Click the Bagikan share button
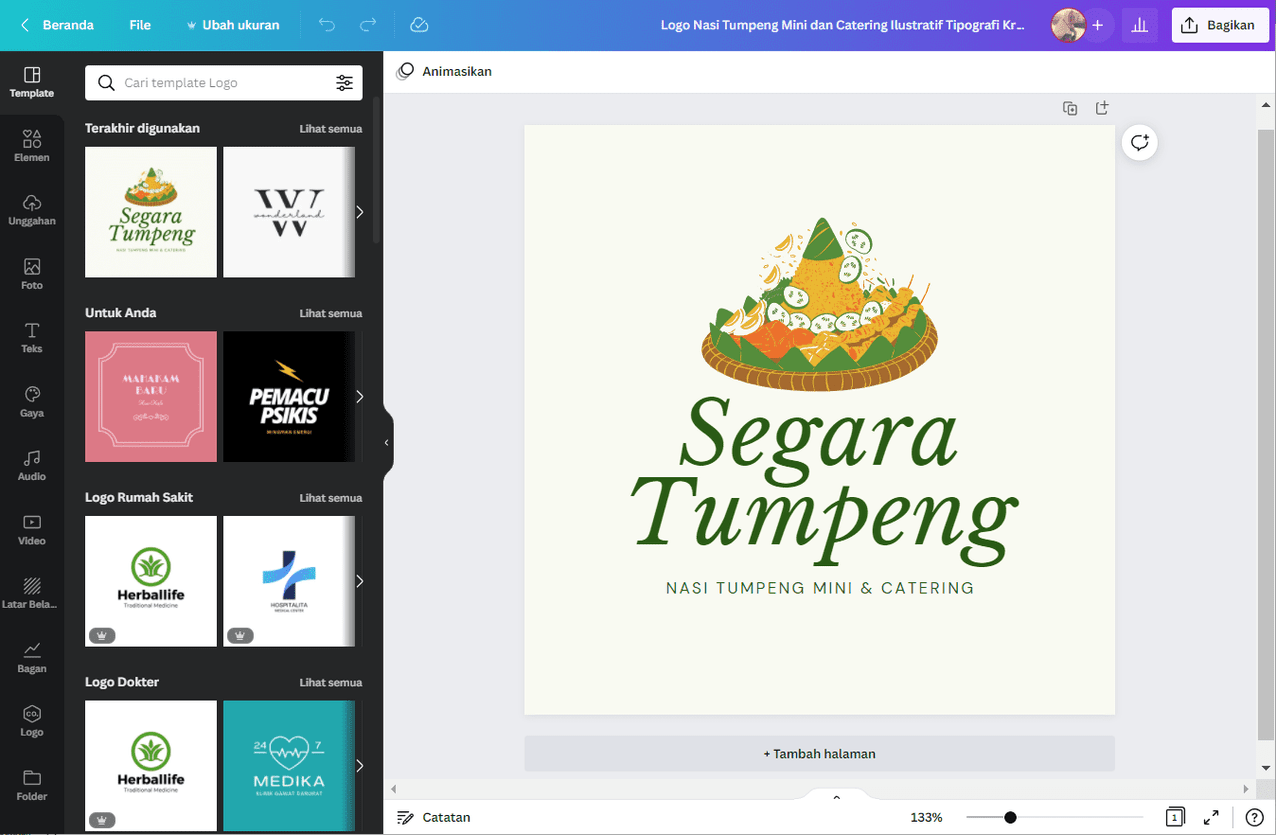The width and height of the screenshot is (1276, 835). pyautogui.click(x=1217, y=26)
